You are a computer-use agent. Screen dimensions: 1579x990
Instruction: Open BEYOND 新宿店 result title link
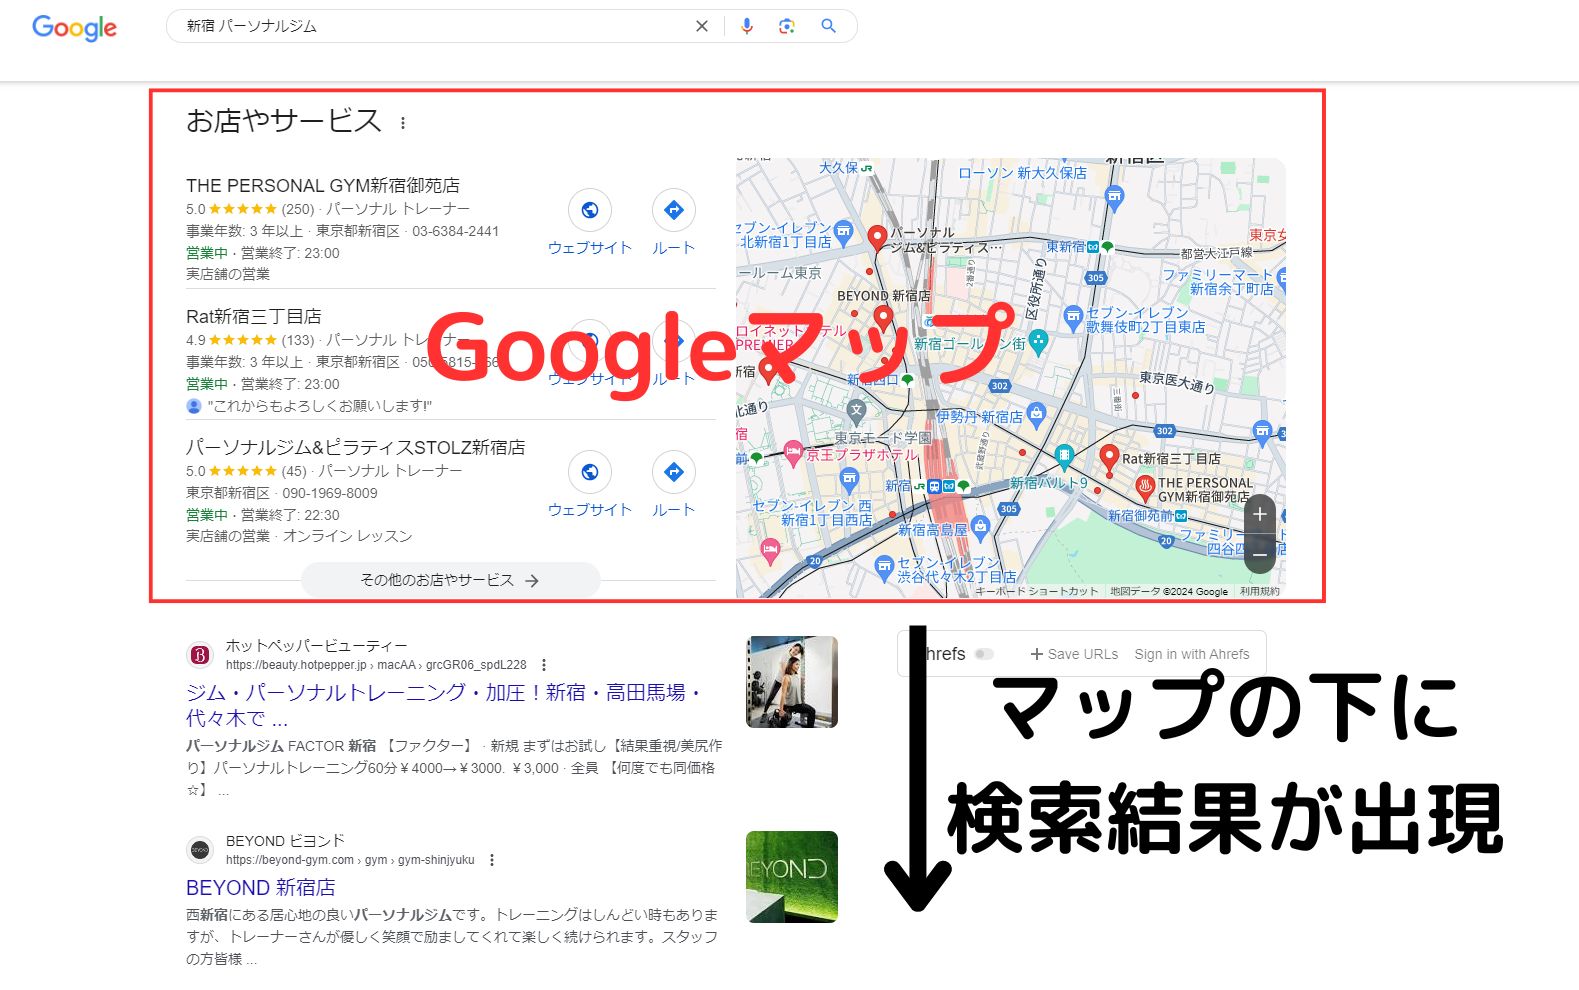(x=261, y=887)
